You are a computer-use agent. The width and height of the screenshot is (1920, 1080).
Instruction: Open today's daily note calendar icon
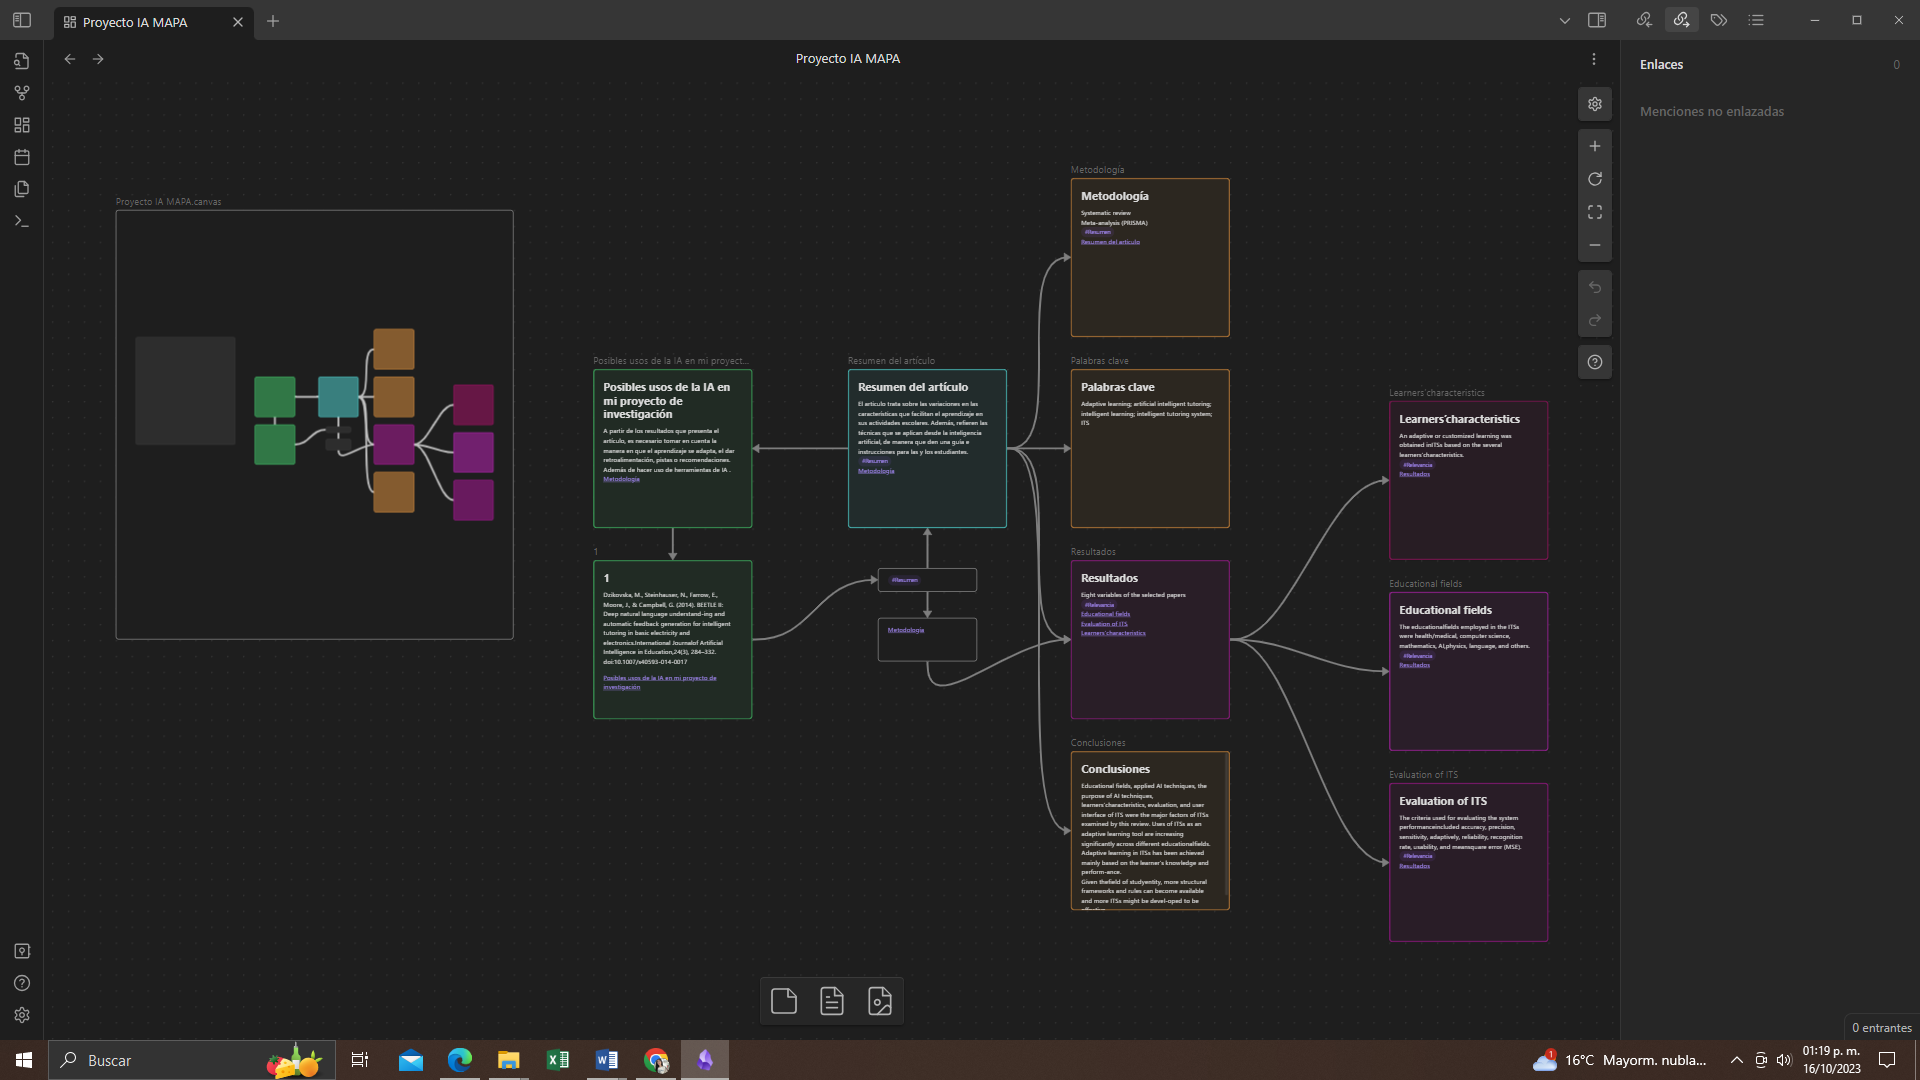(x=22, y=157)
